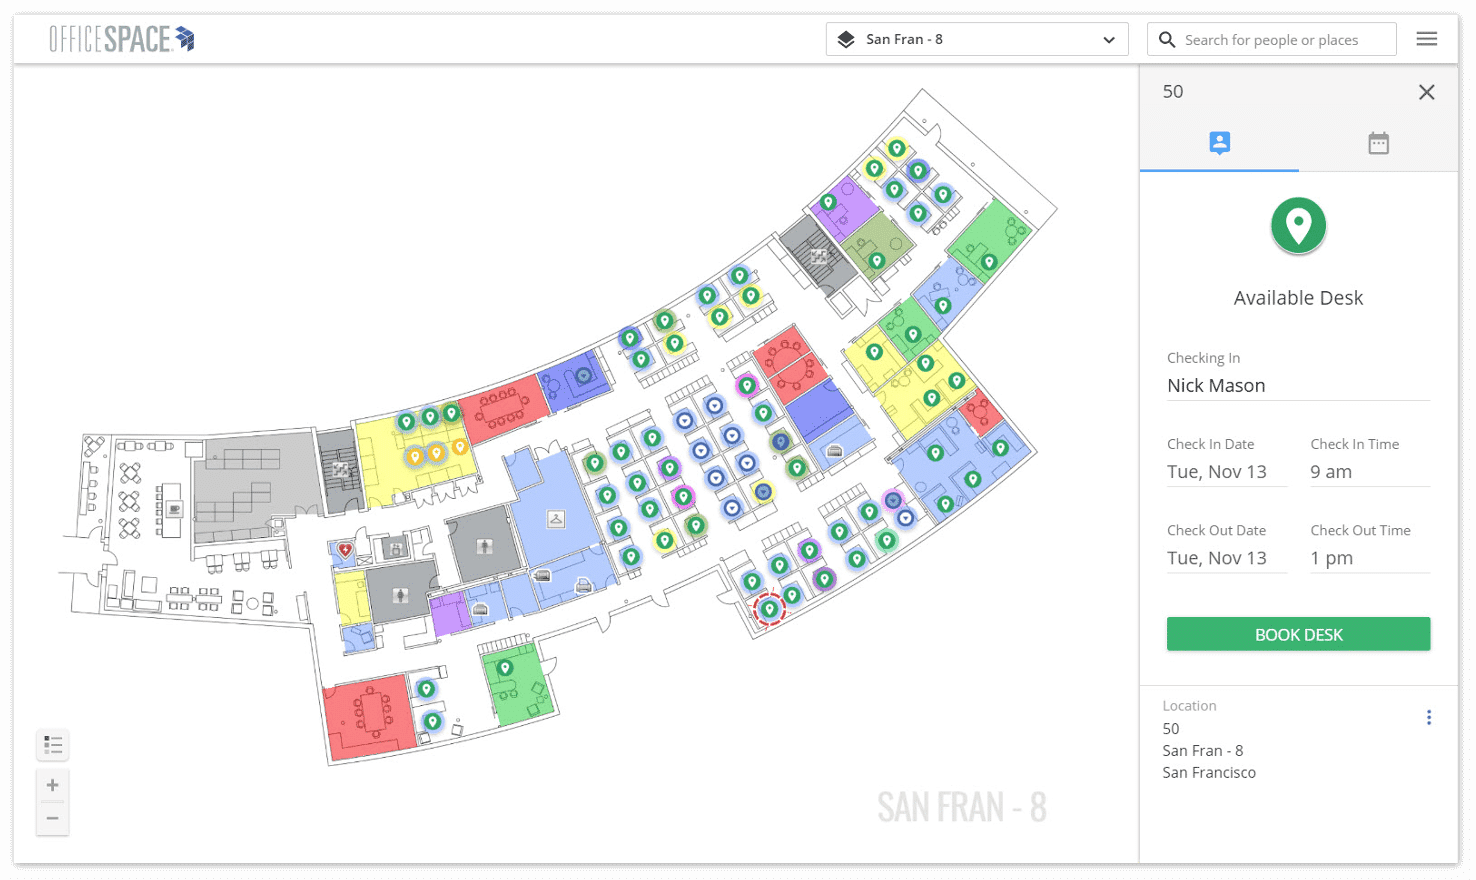Open the three-dot Location options menu
The width and height of the screenshot is (1476, 880).
pos(1429,717)
